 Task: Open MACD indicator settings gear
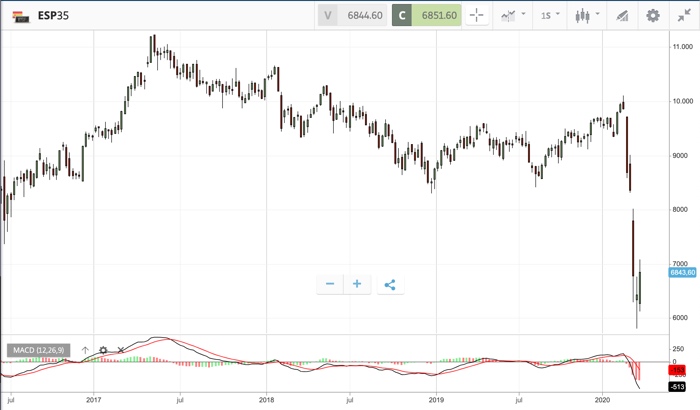103,350
